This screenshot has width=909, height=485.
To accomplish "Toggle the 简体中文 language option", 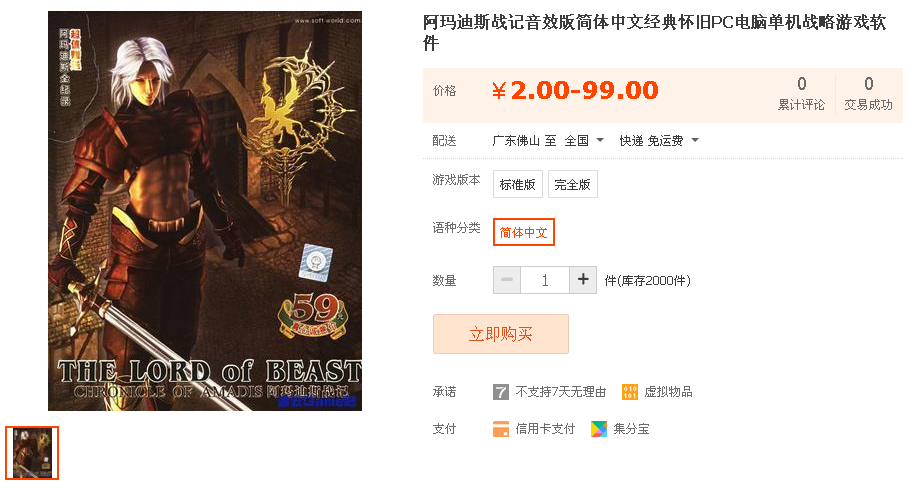I will click(523, 232).
